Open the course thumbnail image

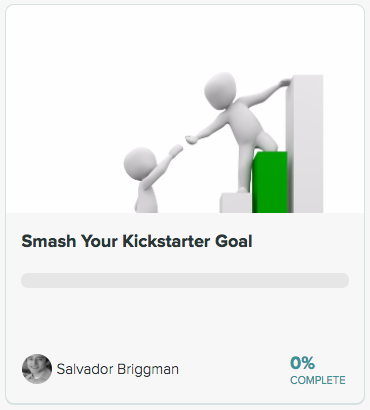pyautogui.click(x=185, y=109)
